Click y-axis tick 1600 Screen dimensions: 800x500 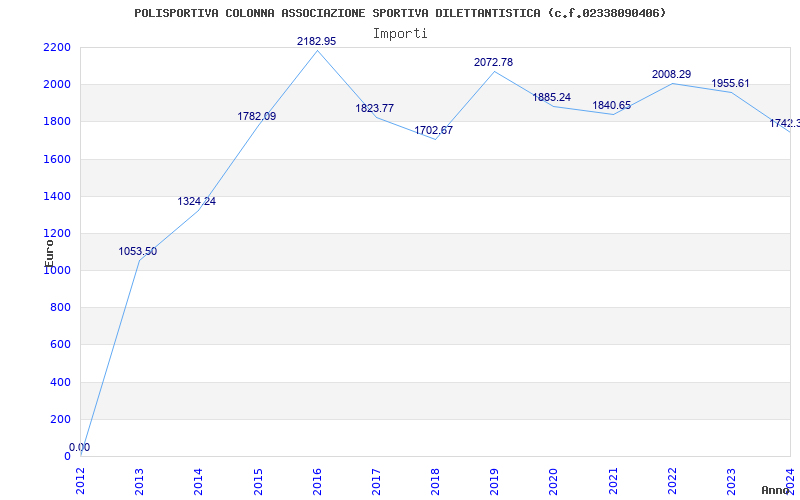tap(57, 159)
